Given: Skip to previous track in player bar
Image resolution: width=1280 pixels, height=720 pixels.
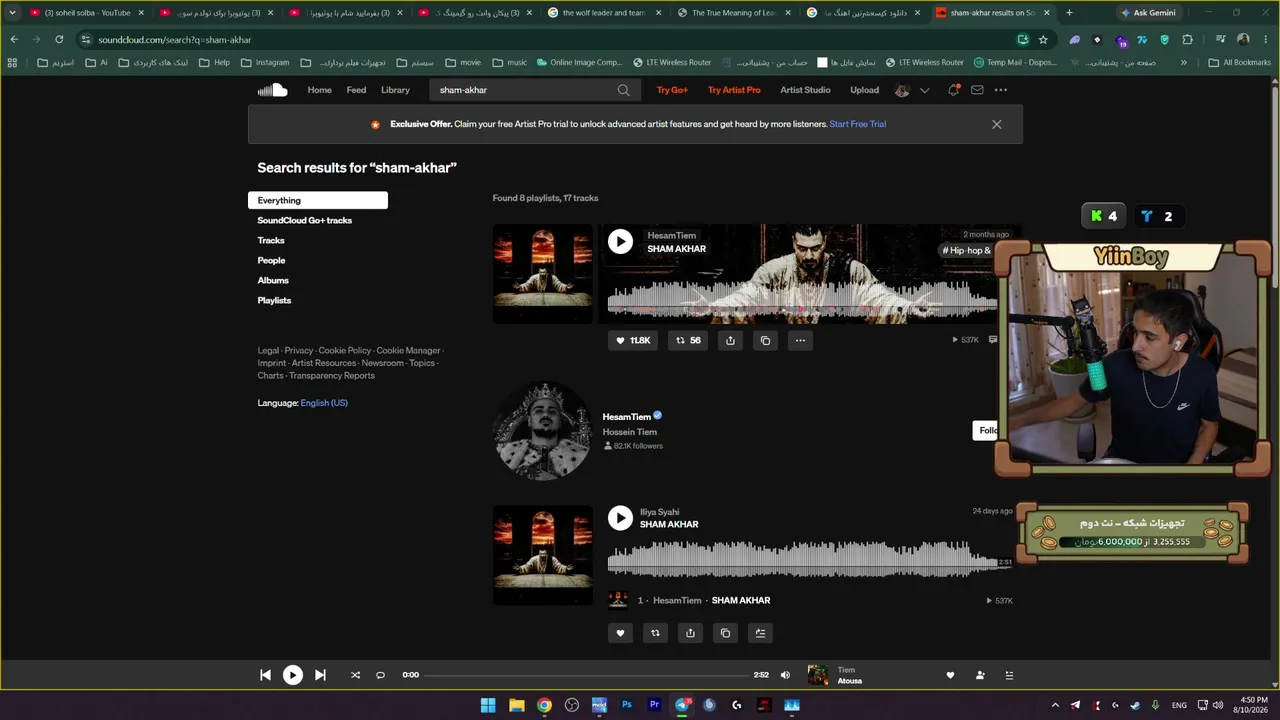Looking at the screenshot, I should tap(265, 675).
